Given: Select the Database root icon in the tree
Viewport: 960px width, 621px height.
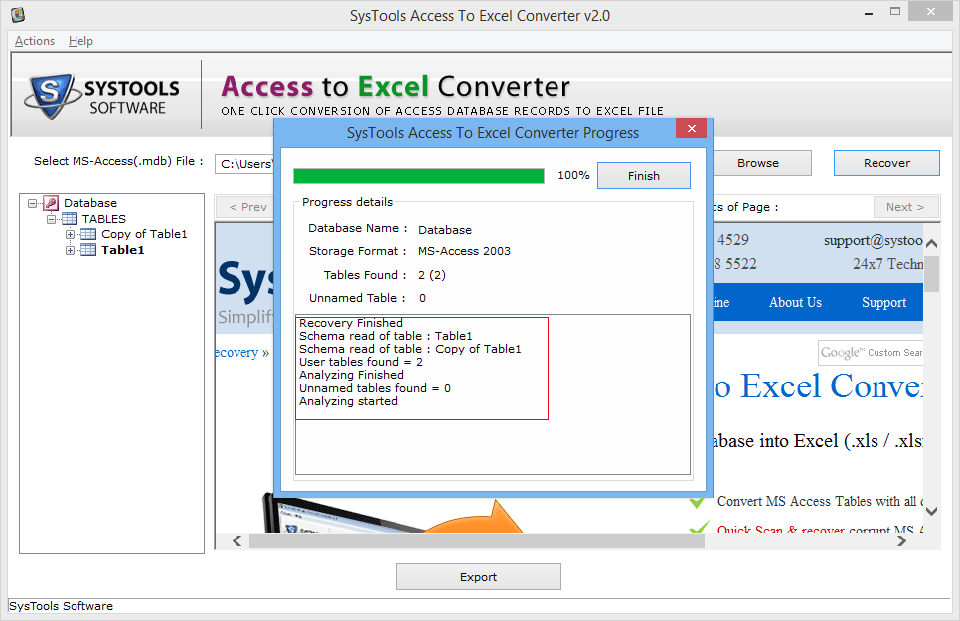Looking at the screenshot, I should (x=51, y=203).
